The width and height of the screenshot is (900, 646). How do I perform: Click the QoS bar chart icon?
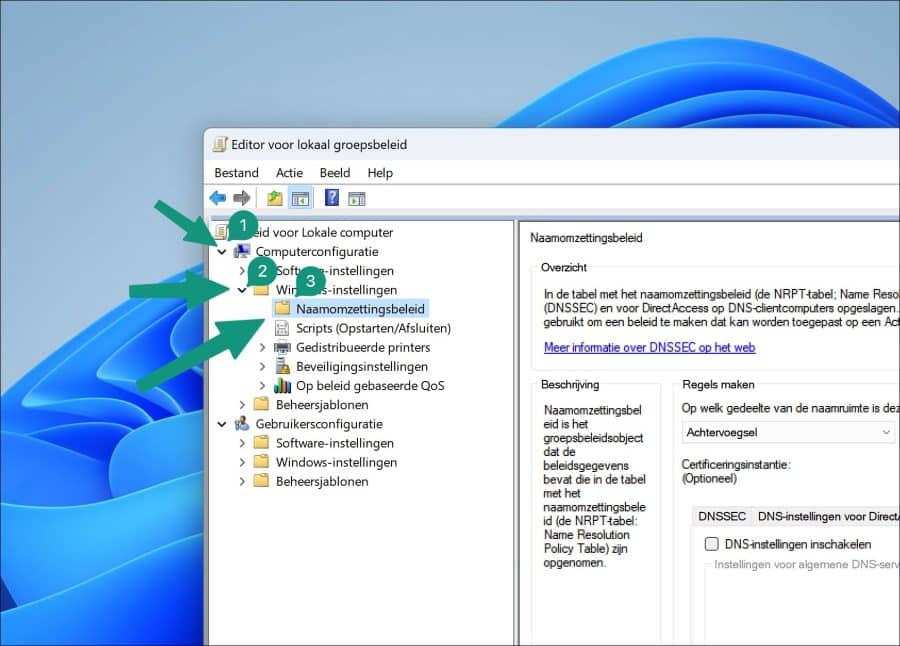282,385
